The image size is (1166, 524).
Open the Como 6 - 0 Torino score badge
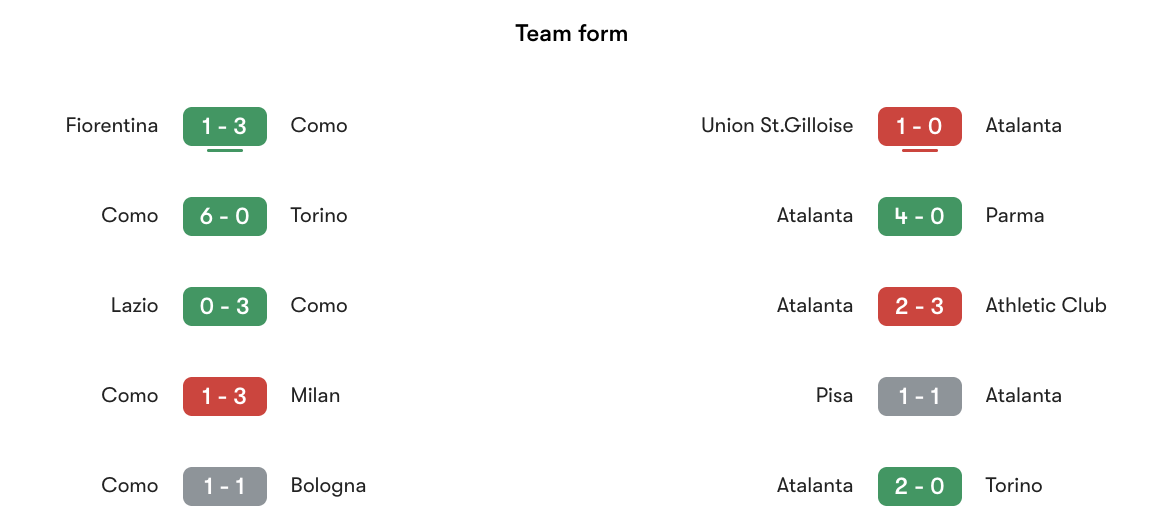[x=224, y=216]
